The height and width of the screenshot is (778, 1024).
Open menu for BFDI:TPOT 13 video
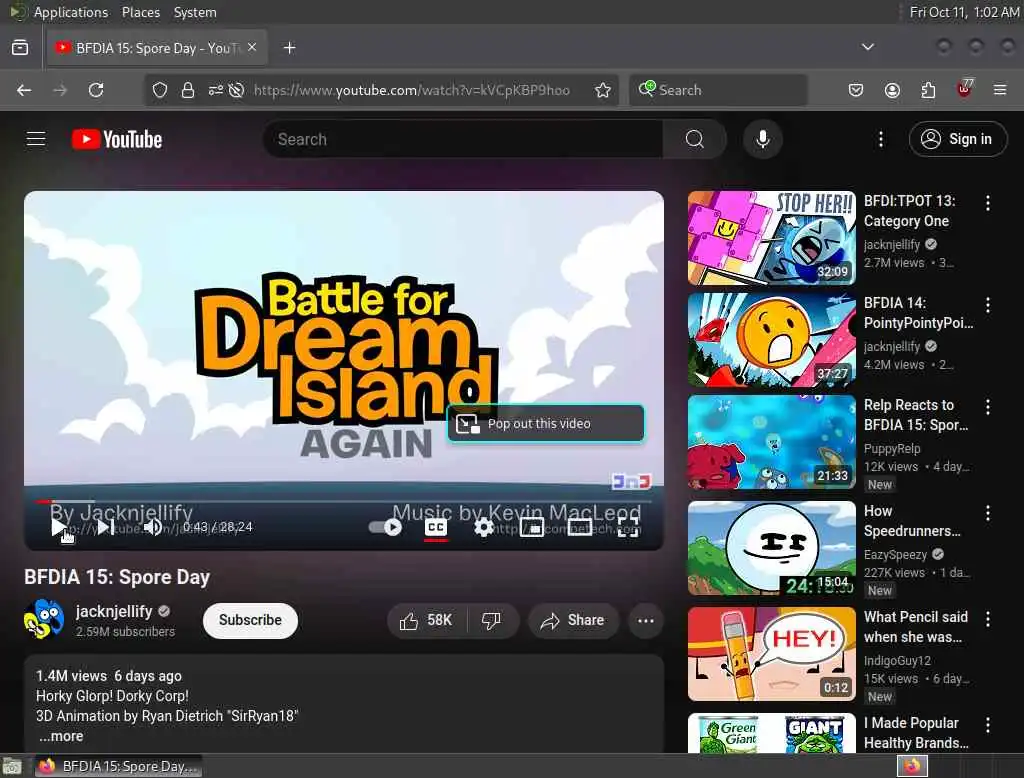click(987, 203)
